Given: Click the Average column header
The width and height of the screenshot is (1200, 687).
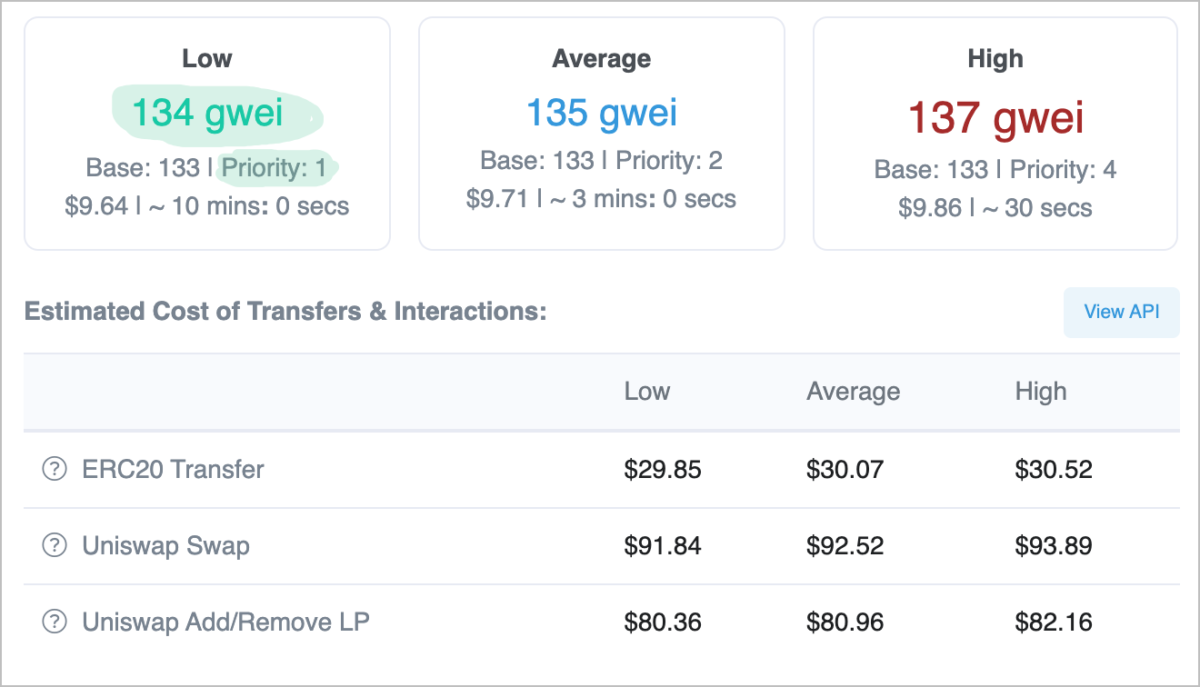Looking at the screenshot, I should pyautogui.click(x=853, y=391).
